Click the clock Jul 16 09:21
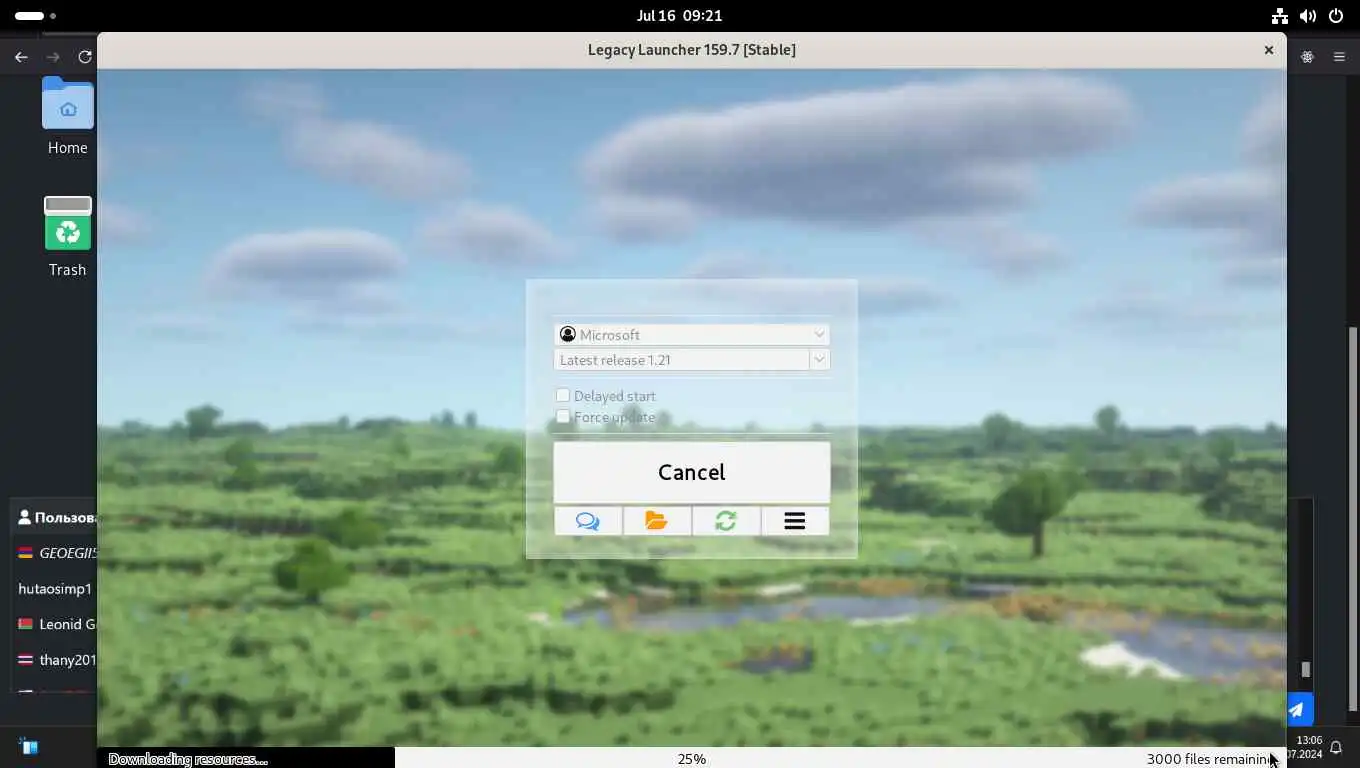The height and width of the screenshot is (768, 1360). 680,16
